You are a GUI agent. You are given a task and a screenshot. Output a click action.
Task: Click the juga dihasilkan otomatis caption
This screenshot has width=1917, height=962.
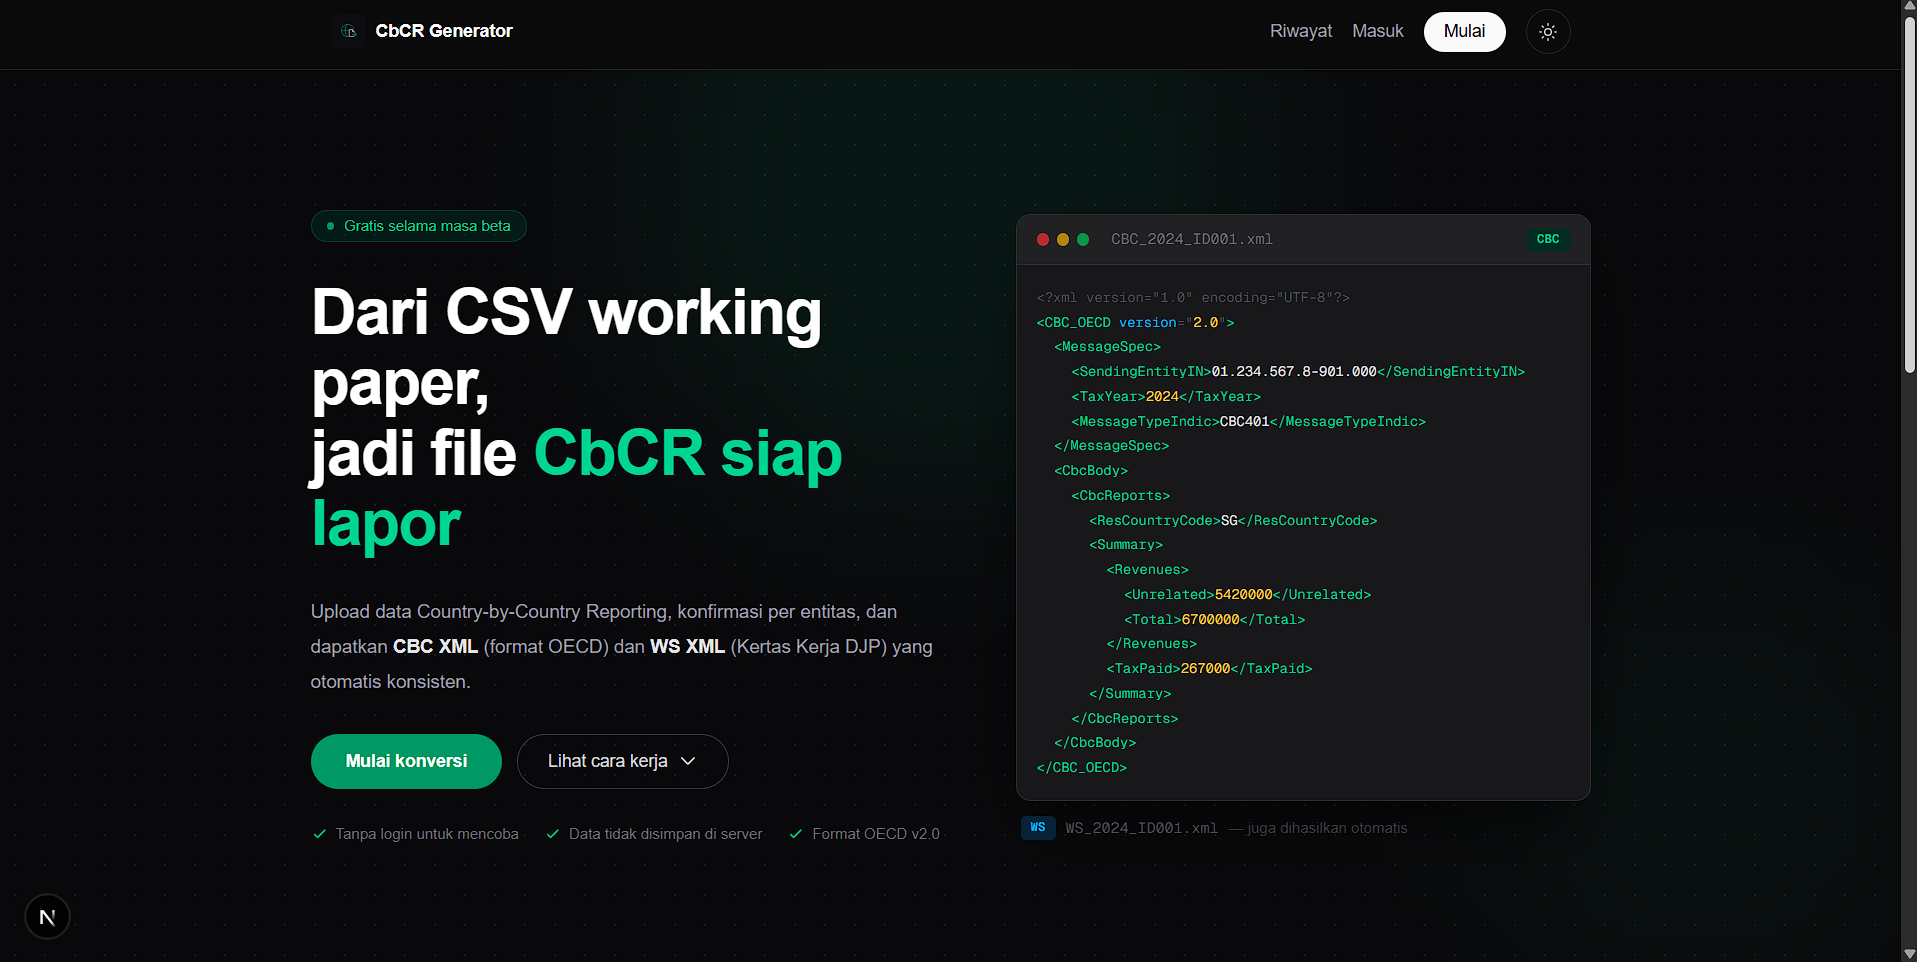click(x=1318, y=828)
